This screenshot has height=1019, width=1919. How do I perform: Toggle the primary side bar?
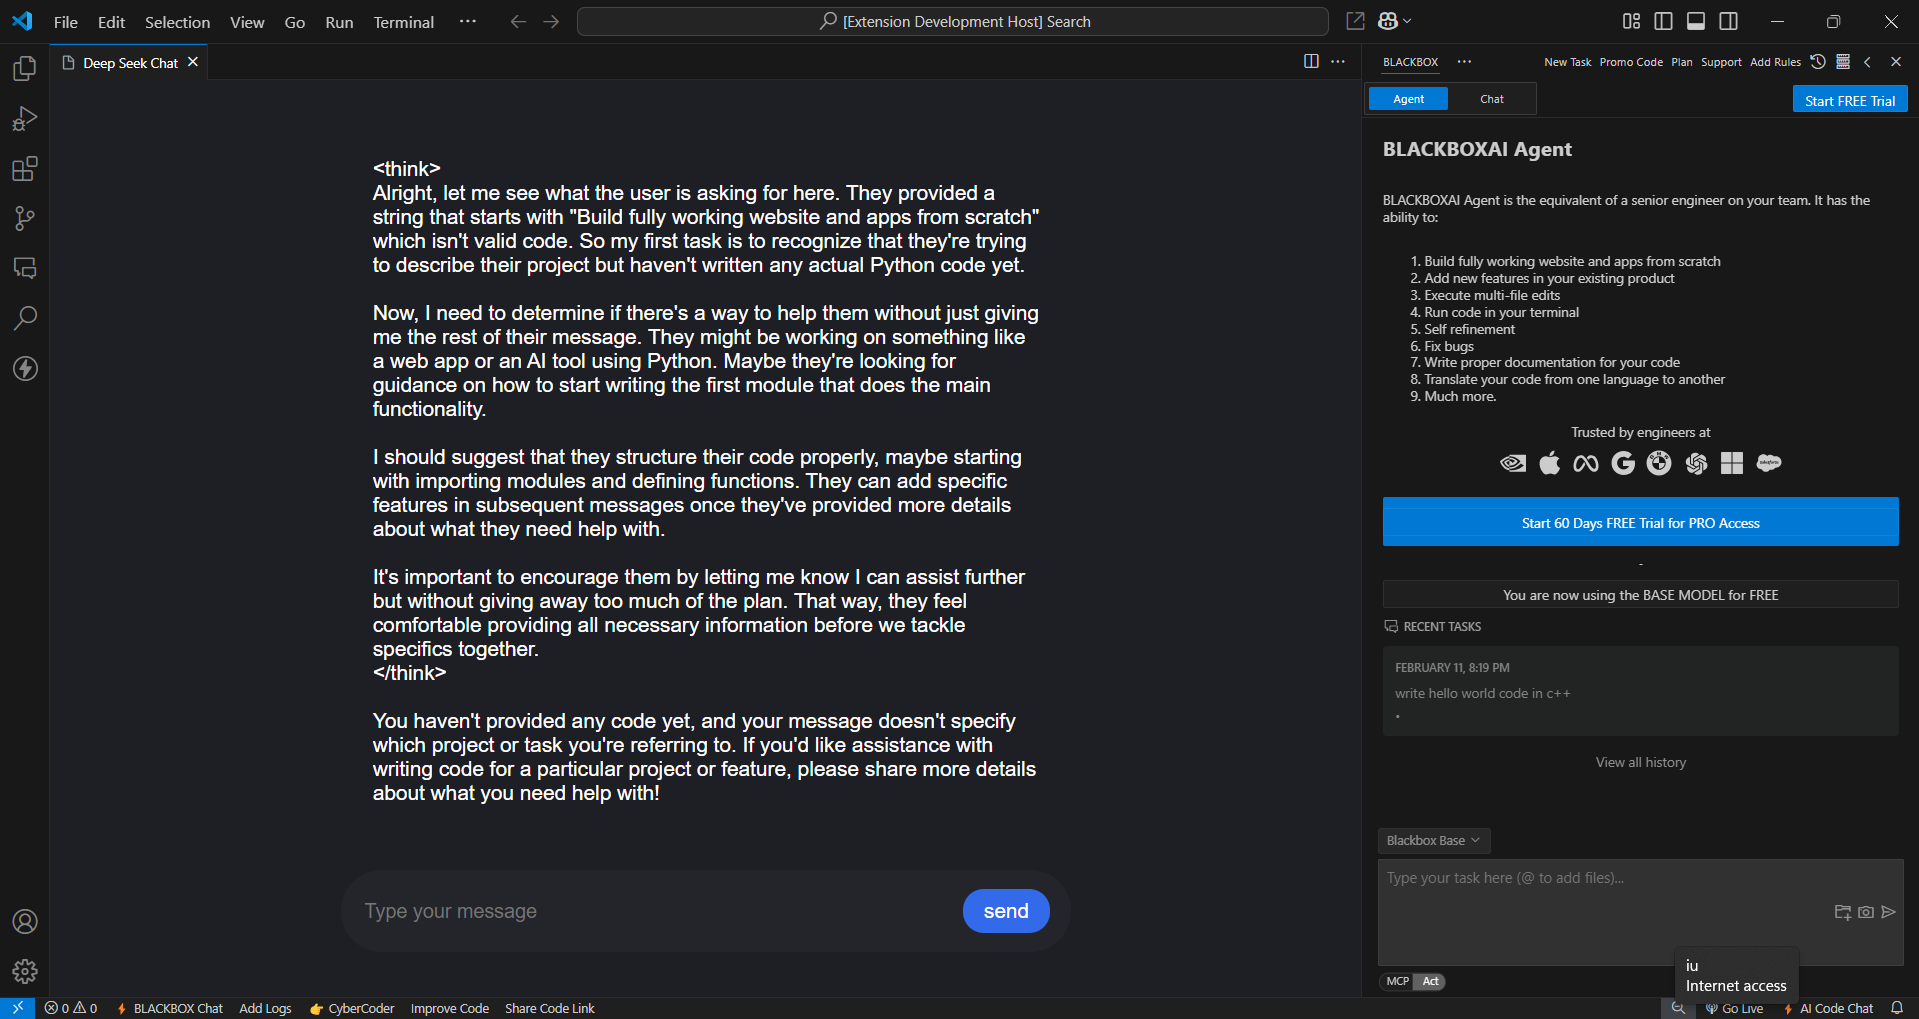click(x=1664, y=21)
